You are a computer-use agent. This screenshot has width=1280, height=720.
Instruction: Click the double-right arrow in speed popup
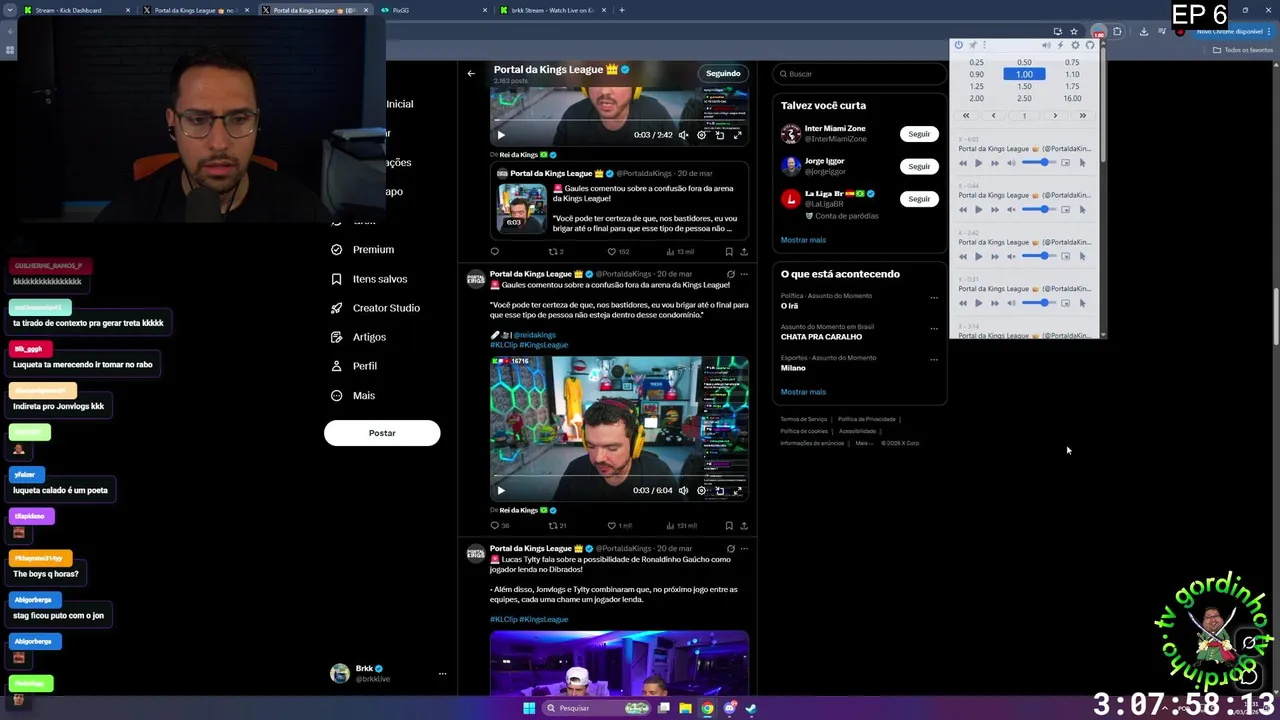tap(1082, 116)
